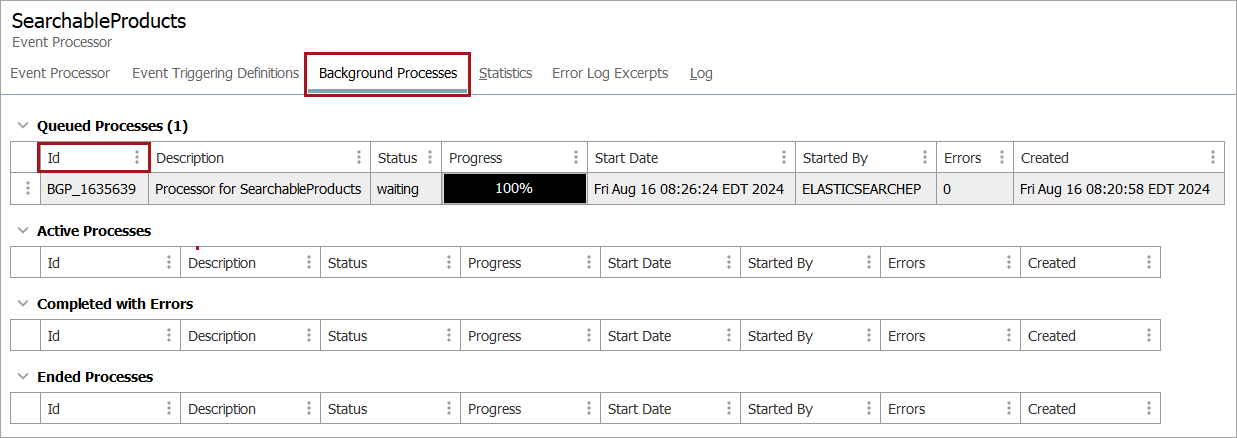Open Status column menu in Queued Processes
Screen dimensions: 1237x438
[430, 158]
